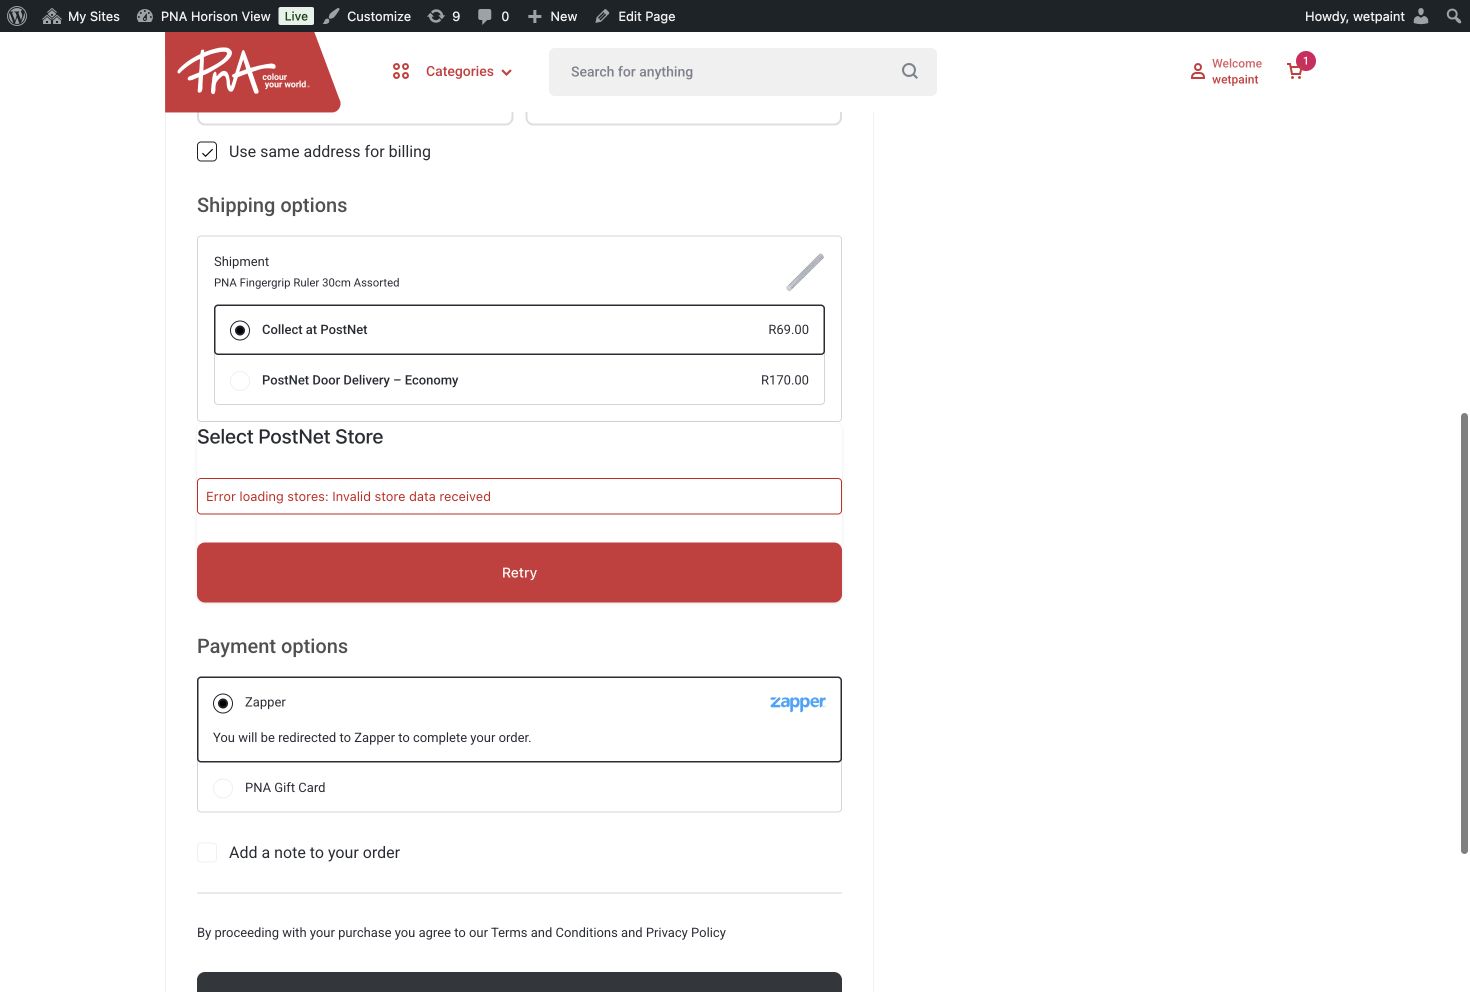Viewport: 1470px width, 992px height.
Task: Click the 'Payment options' heading
Action: click(x=272, y=646)
